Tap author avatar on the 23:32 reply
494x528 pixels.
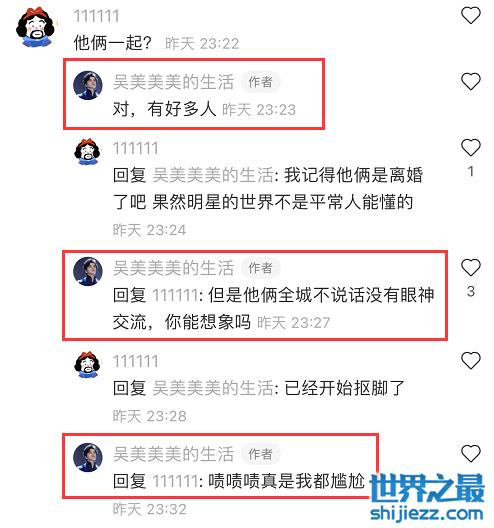pos(88,457)
